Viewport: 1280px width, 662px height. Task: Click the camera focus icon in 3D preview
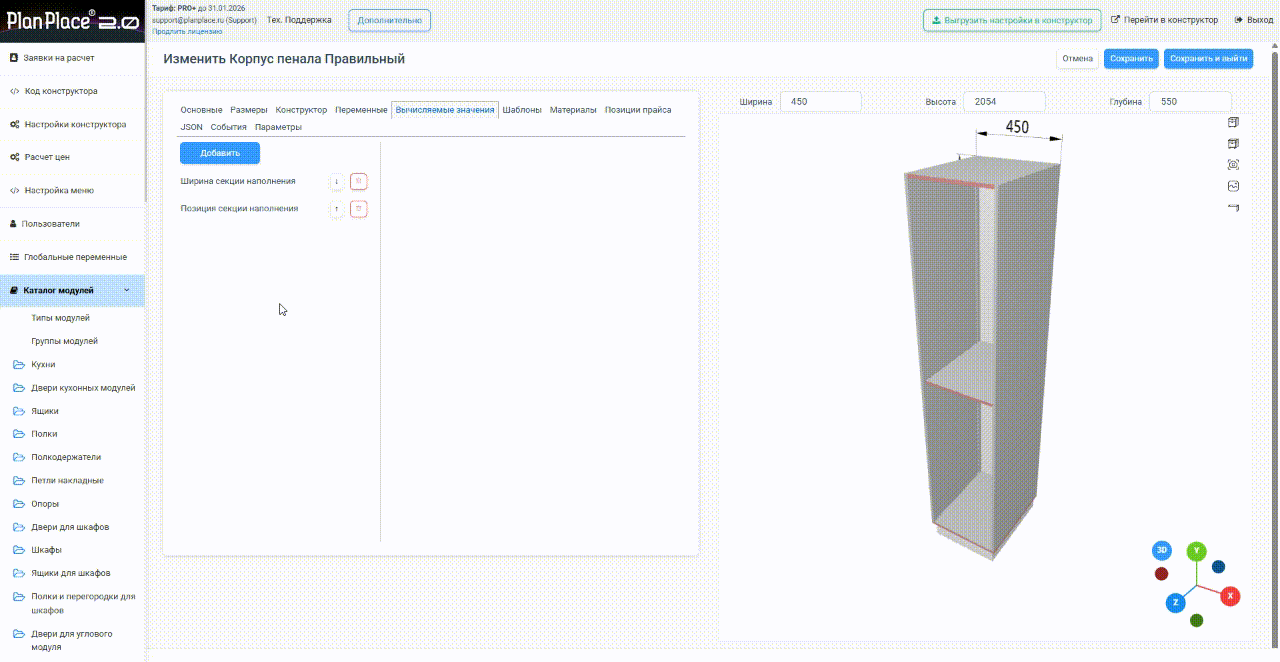click(1233, 165)
